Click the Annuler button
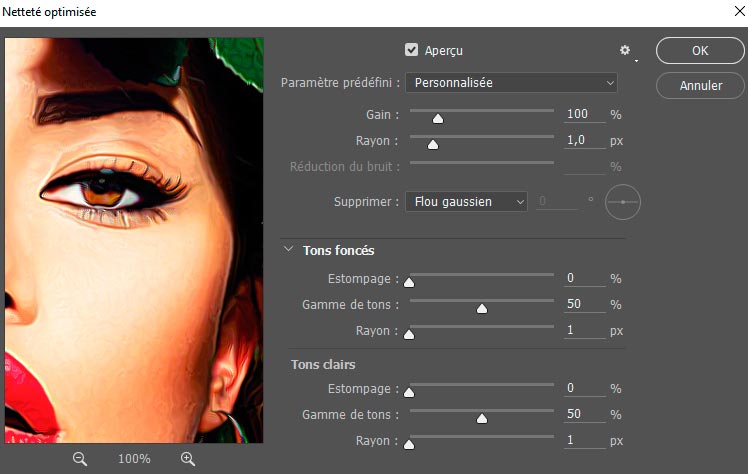This screenshot has height=474, width=748. pos(700,86)
